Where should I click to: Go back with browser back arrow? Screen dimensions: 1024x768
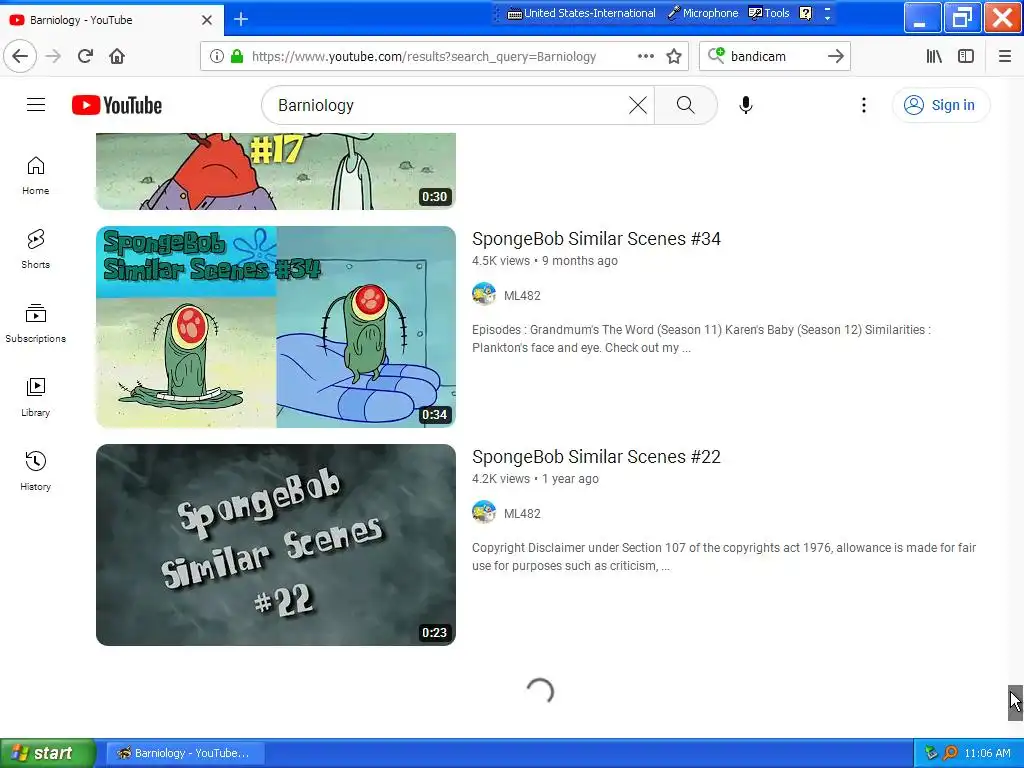20,56
